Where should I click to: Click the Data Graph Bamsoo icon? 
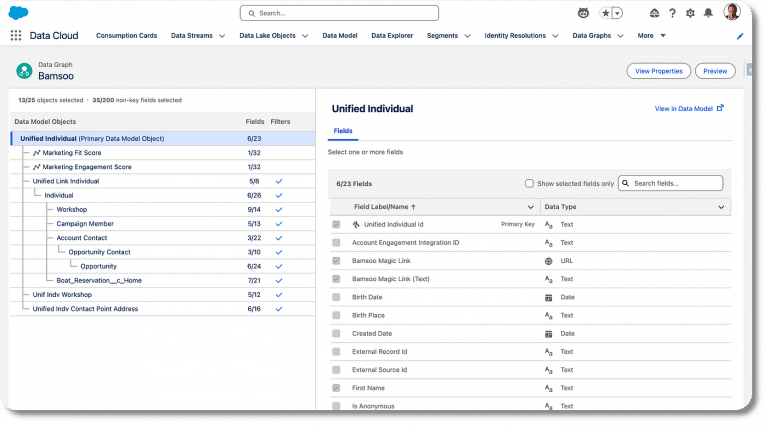coord(24,71)
